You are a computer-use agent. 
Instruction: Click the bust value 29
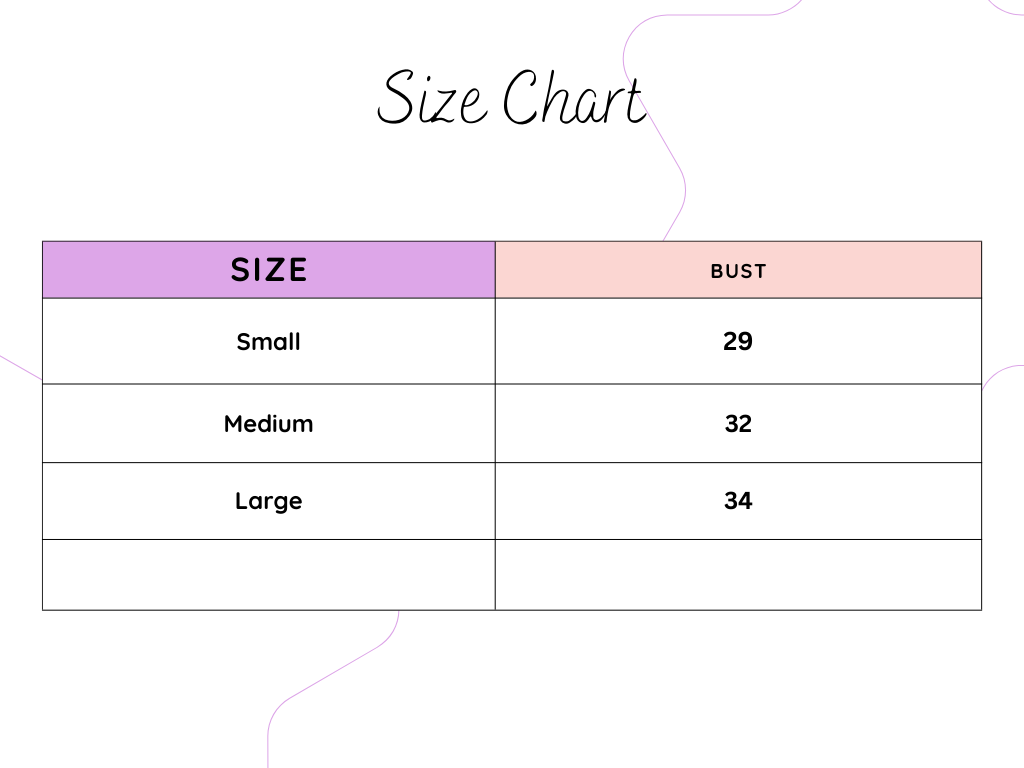tap(738, 342)
